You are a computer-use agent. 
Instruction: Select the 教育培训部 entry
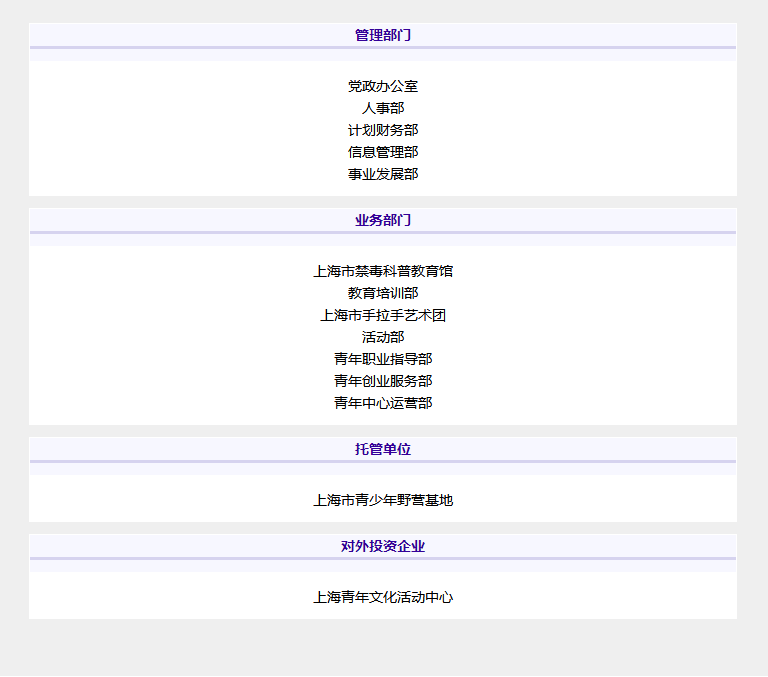pyautogui.click(x=383, y=293)
